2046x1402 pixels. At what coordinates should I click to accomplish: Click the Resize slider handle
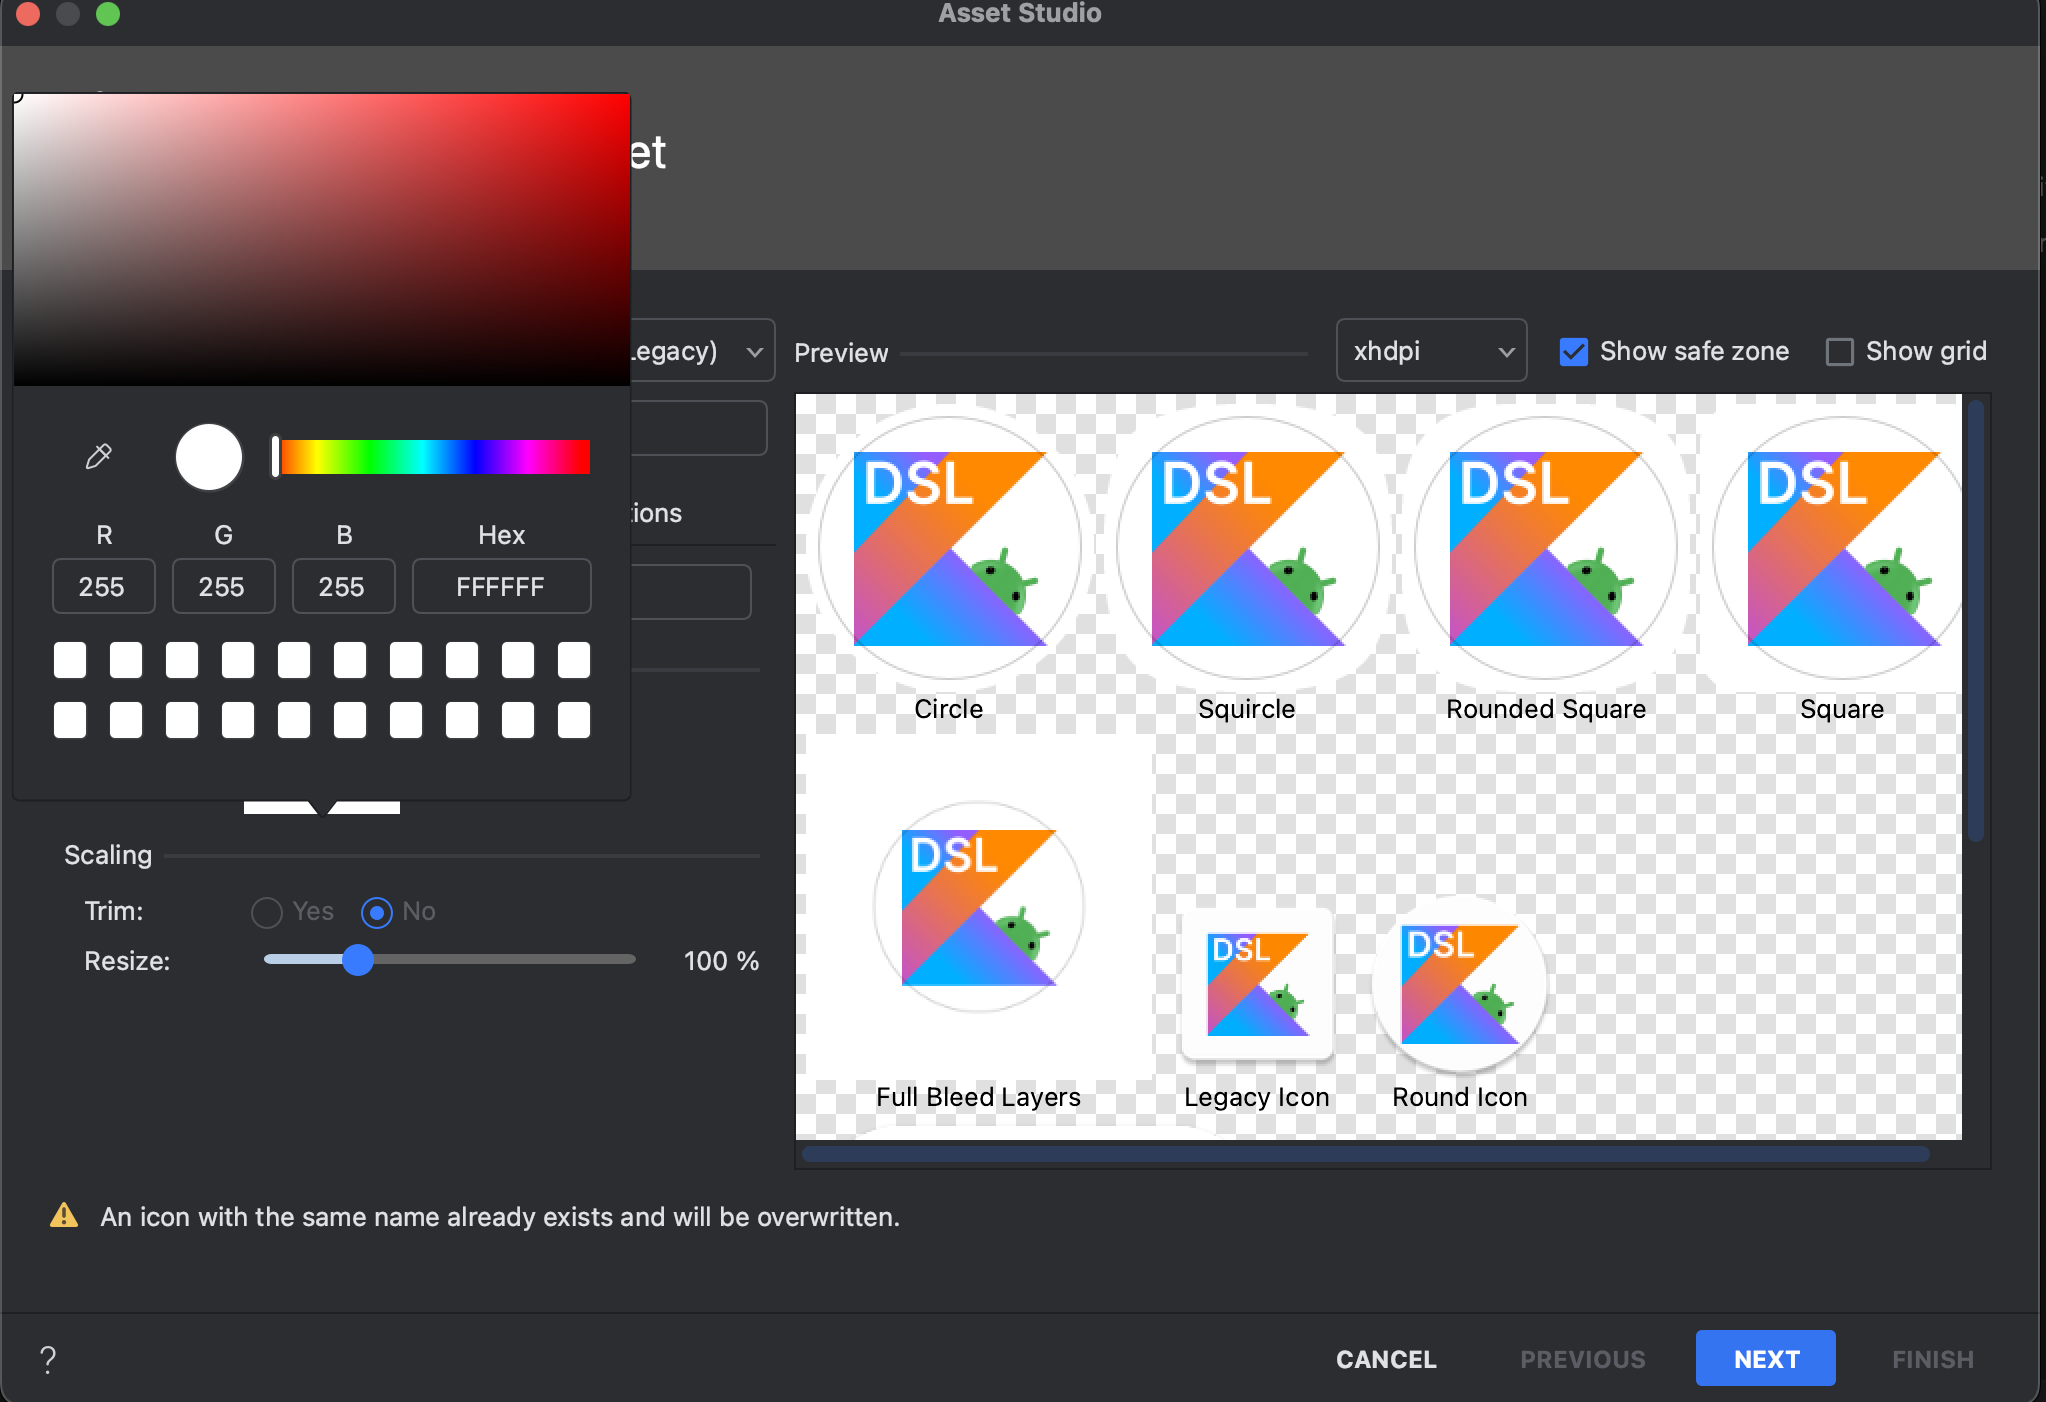coord(358,960)
